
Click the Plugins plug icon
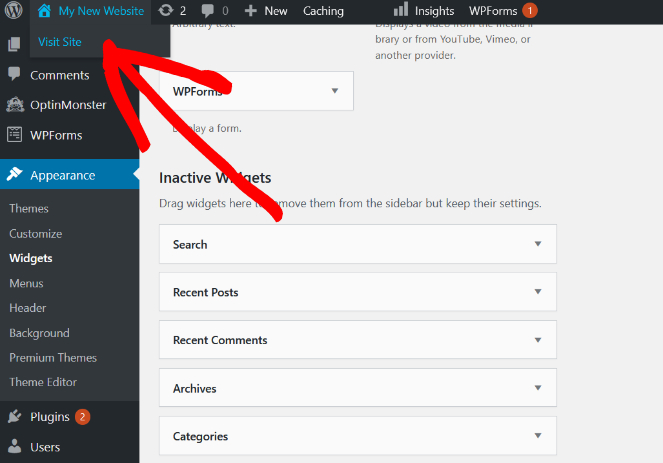click(14, 417)
